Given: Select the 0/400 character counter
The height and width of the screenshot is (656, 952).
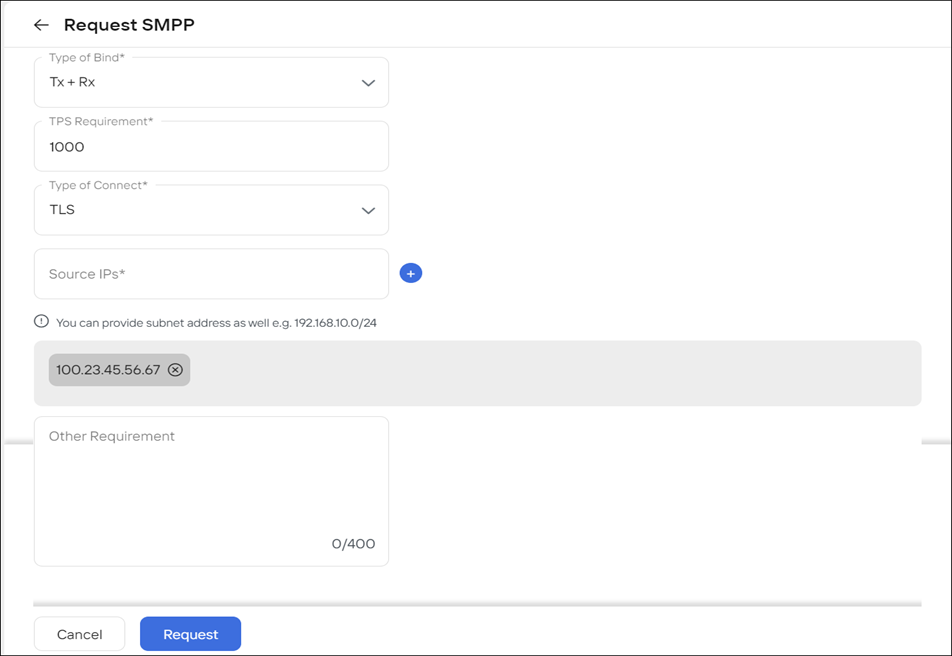Looking at the screenshot, I should tap(353, 543).
